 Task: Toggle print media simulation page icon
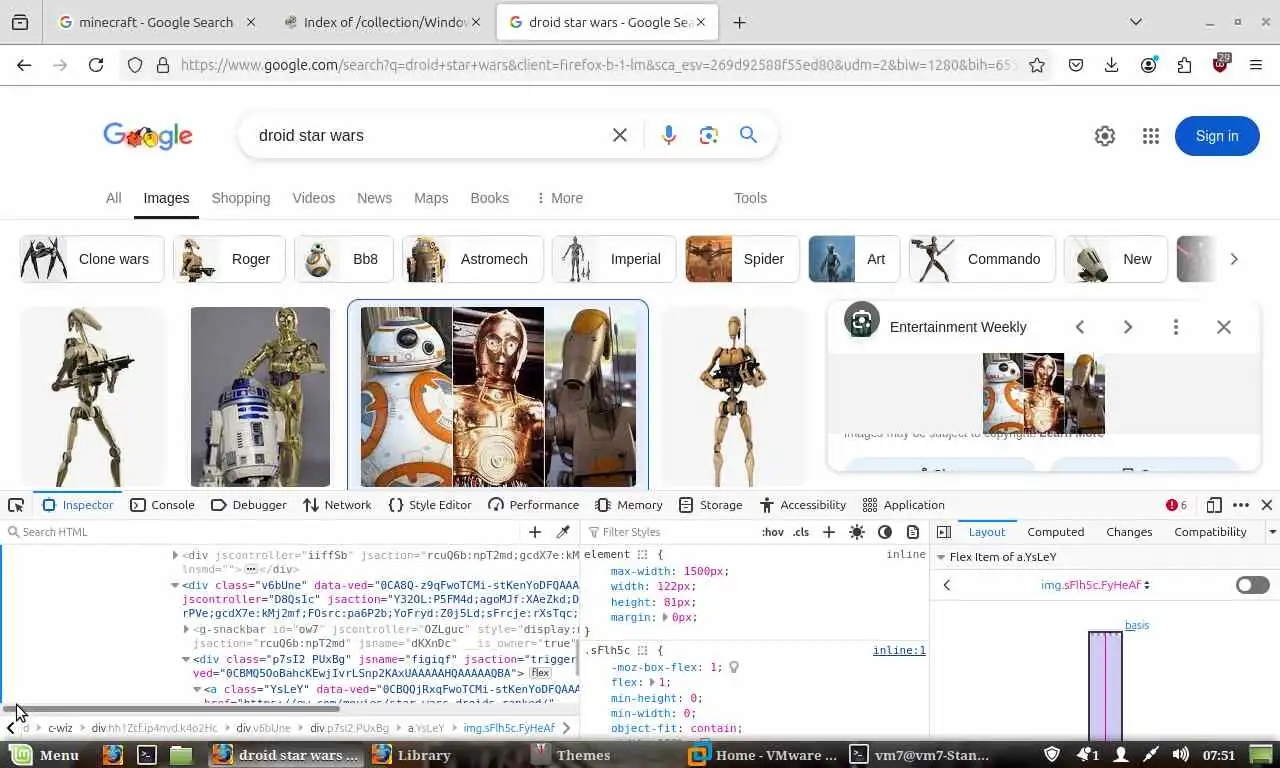point(913,532)
